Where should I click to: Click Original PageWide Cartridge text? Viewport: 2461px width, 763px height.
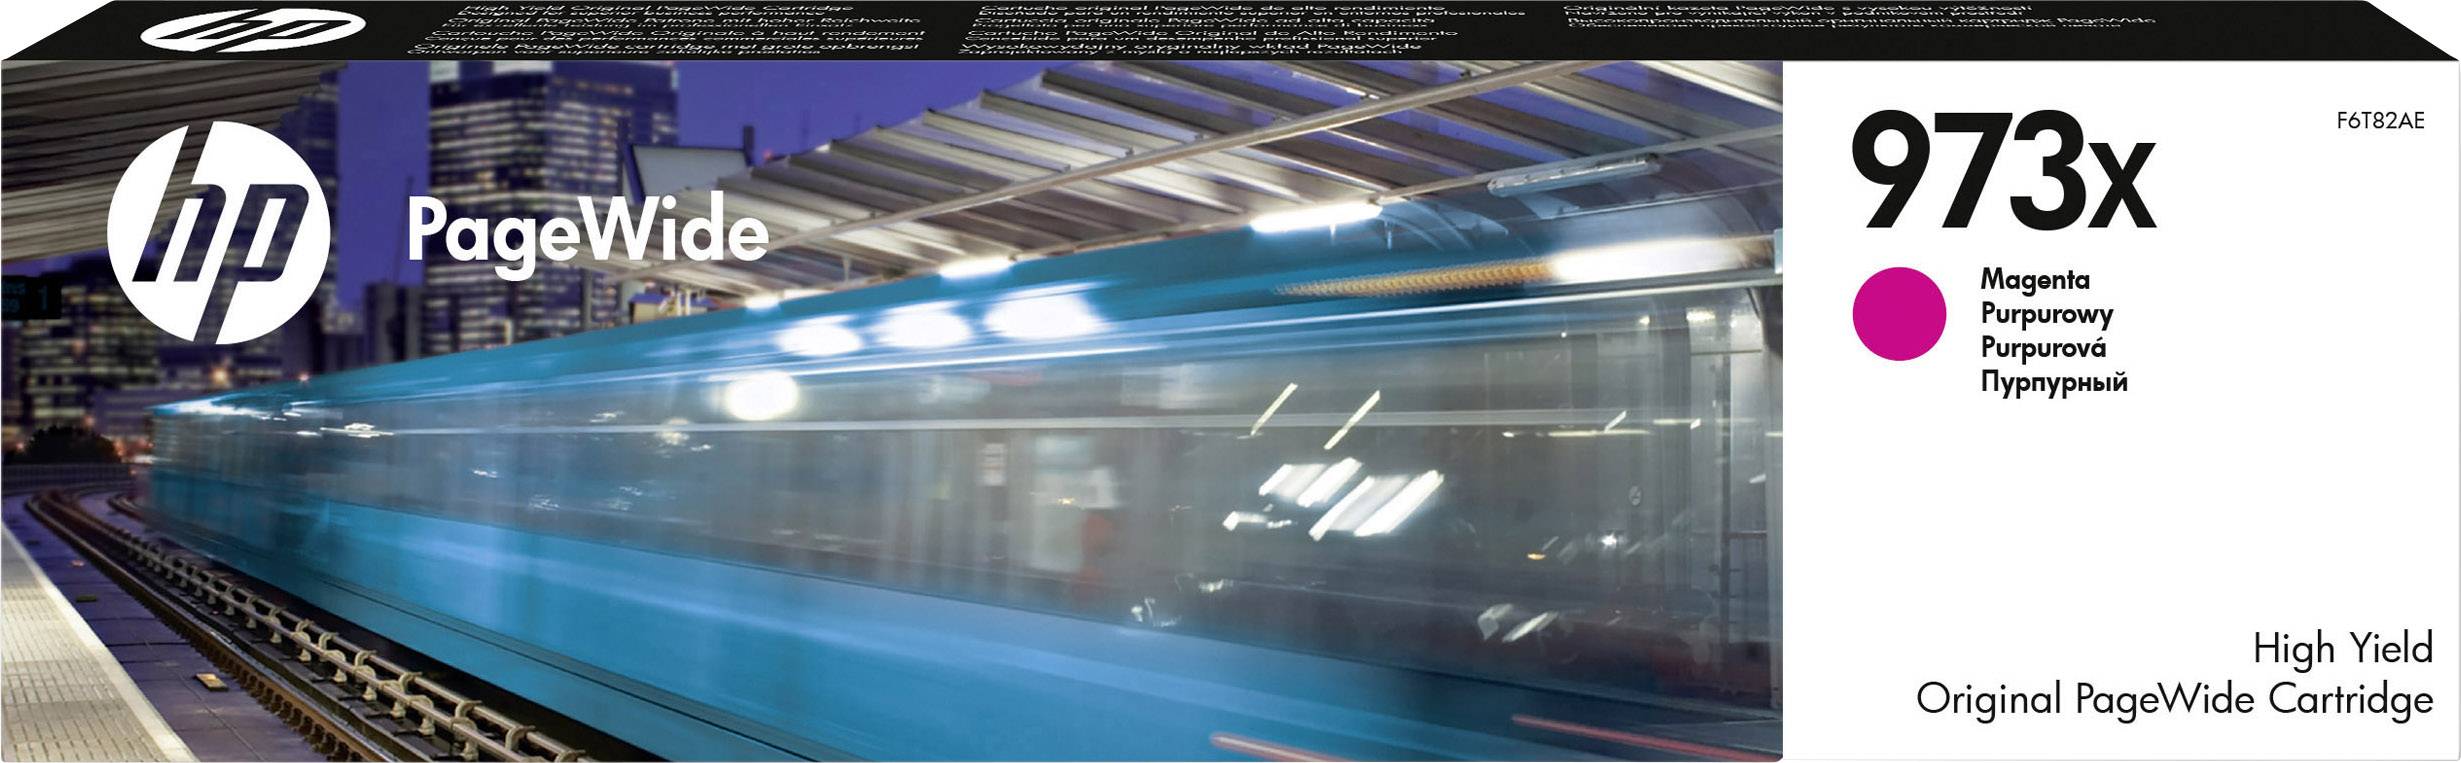(x=2173, y=699)
